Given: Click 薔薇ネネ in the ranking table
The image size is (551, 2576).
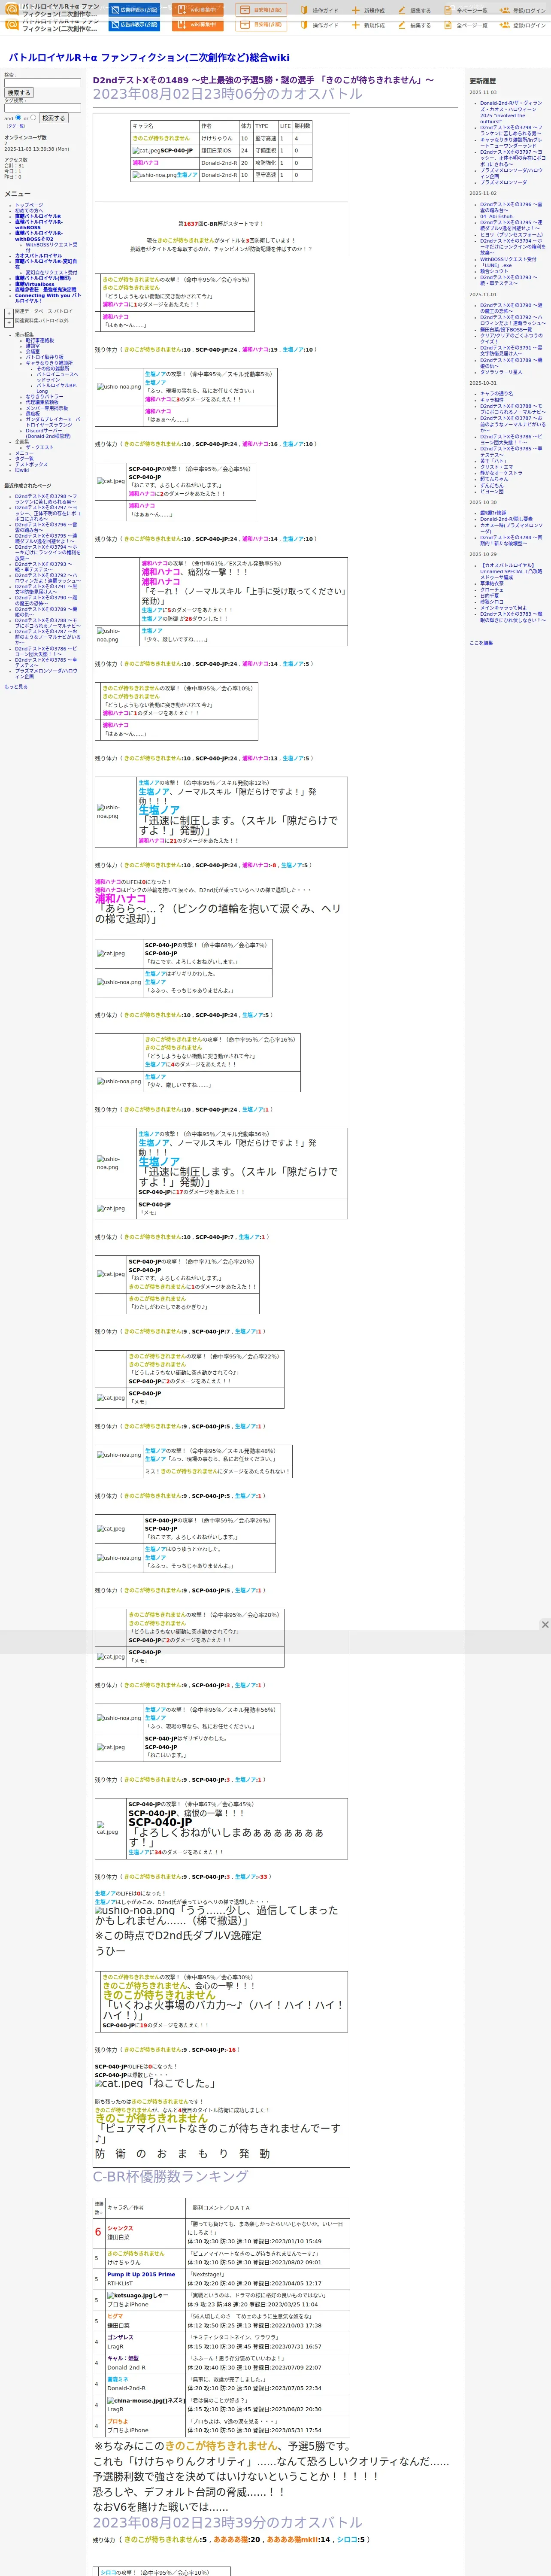Looking at the screenshot, I should pyautogui.click(x=117, y=2380).
